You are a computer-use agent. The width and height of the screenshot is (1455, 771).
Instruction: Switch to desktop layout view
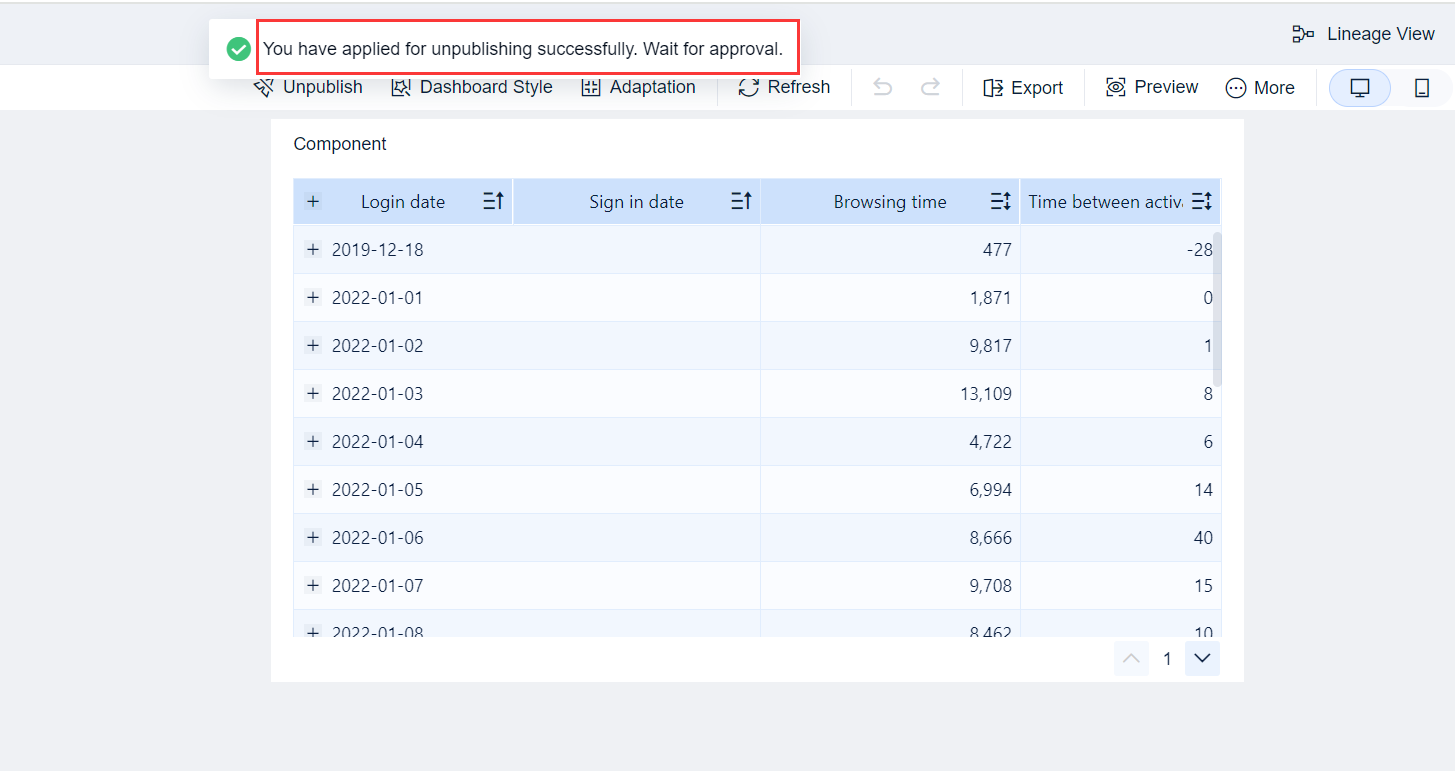click(x=1359, y=88)
